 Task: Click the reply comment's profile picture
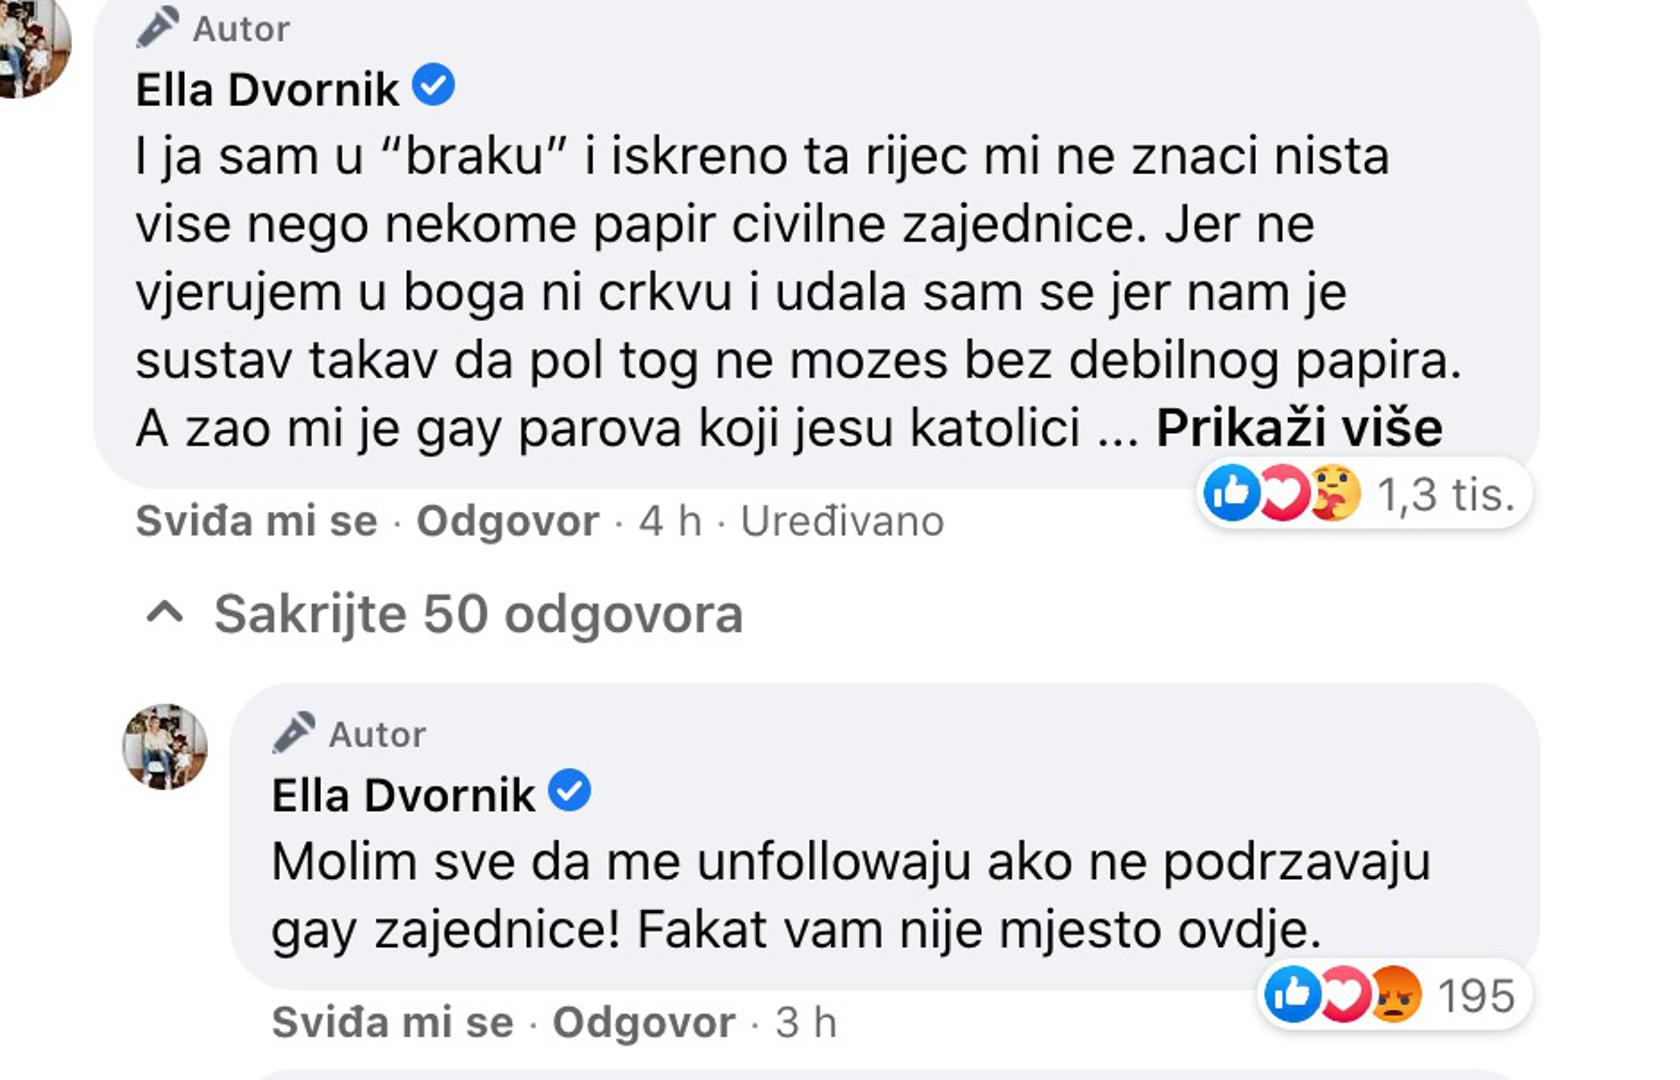pyautogui.click(x=165, y=747)
